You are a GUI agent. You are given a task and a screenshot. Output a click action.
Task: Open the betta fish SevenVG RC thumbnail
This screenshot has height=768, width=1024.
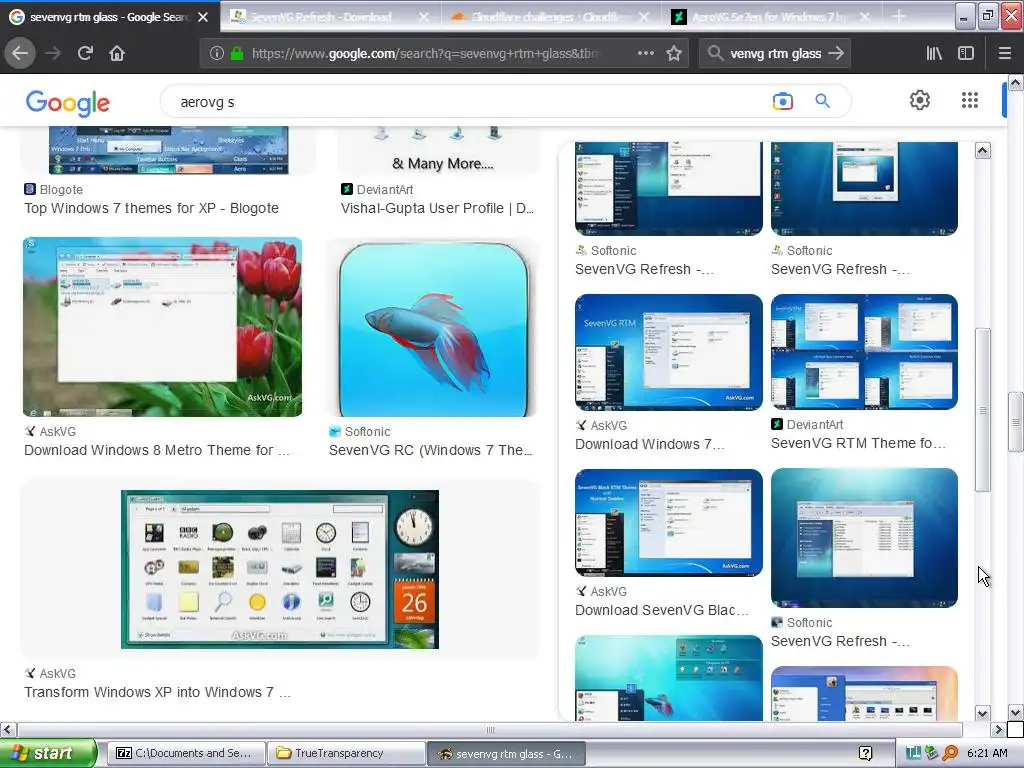point(433,328)
